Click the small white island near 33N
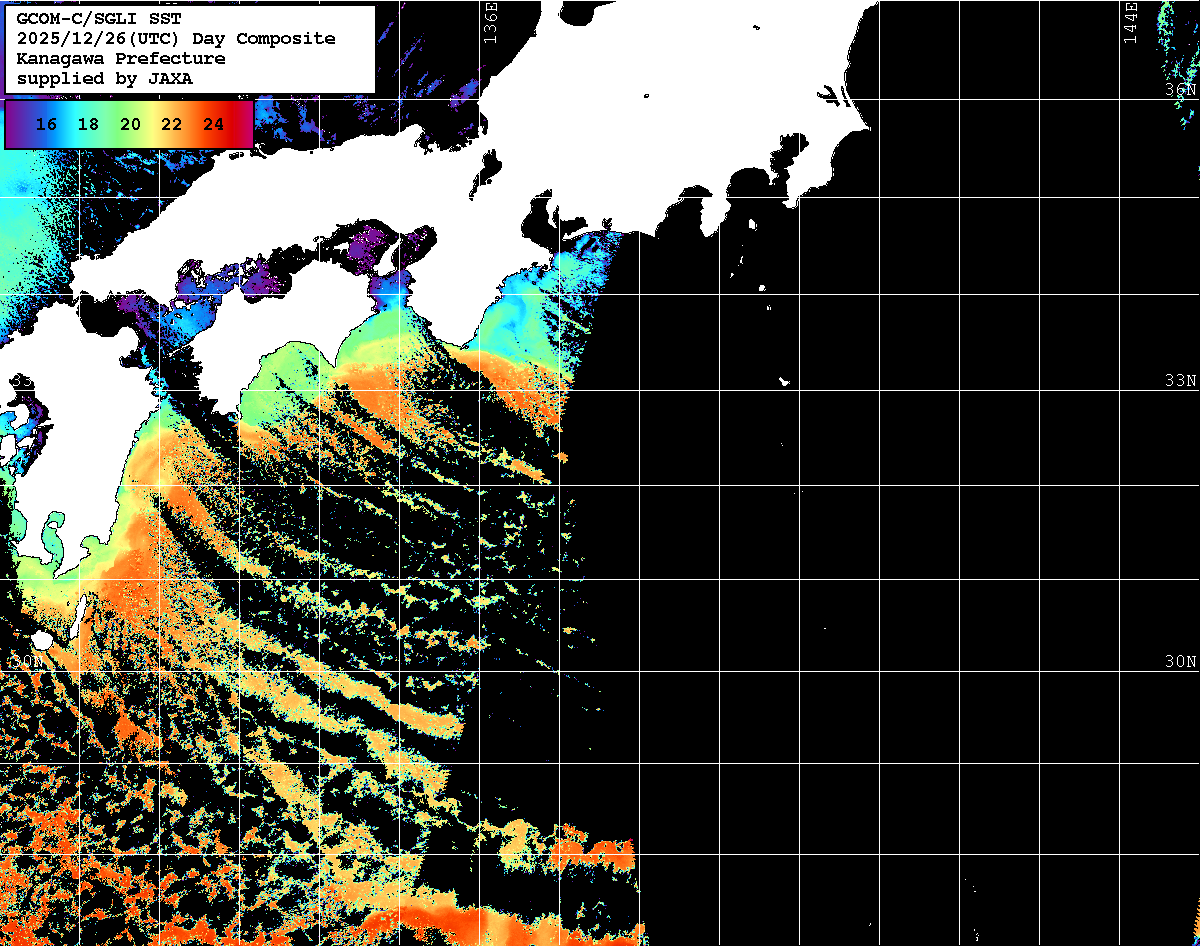 click(785, 381)
